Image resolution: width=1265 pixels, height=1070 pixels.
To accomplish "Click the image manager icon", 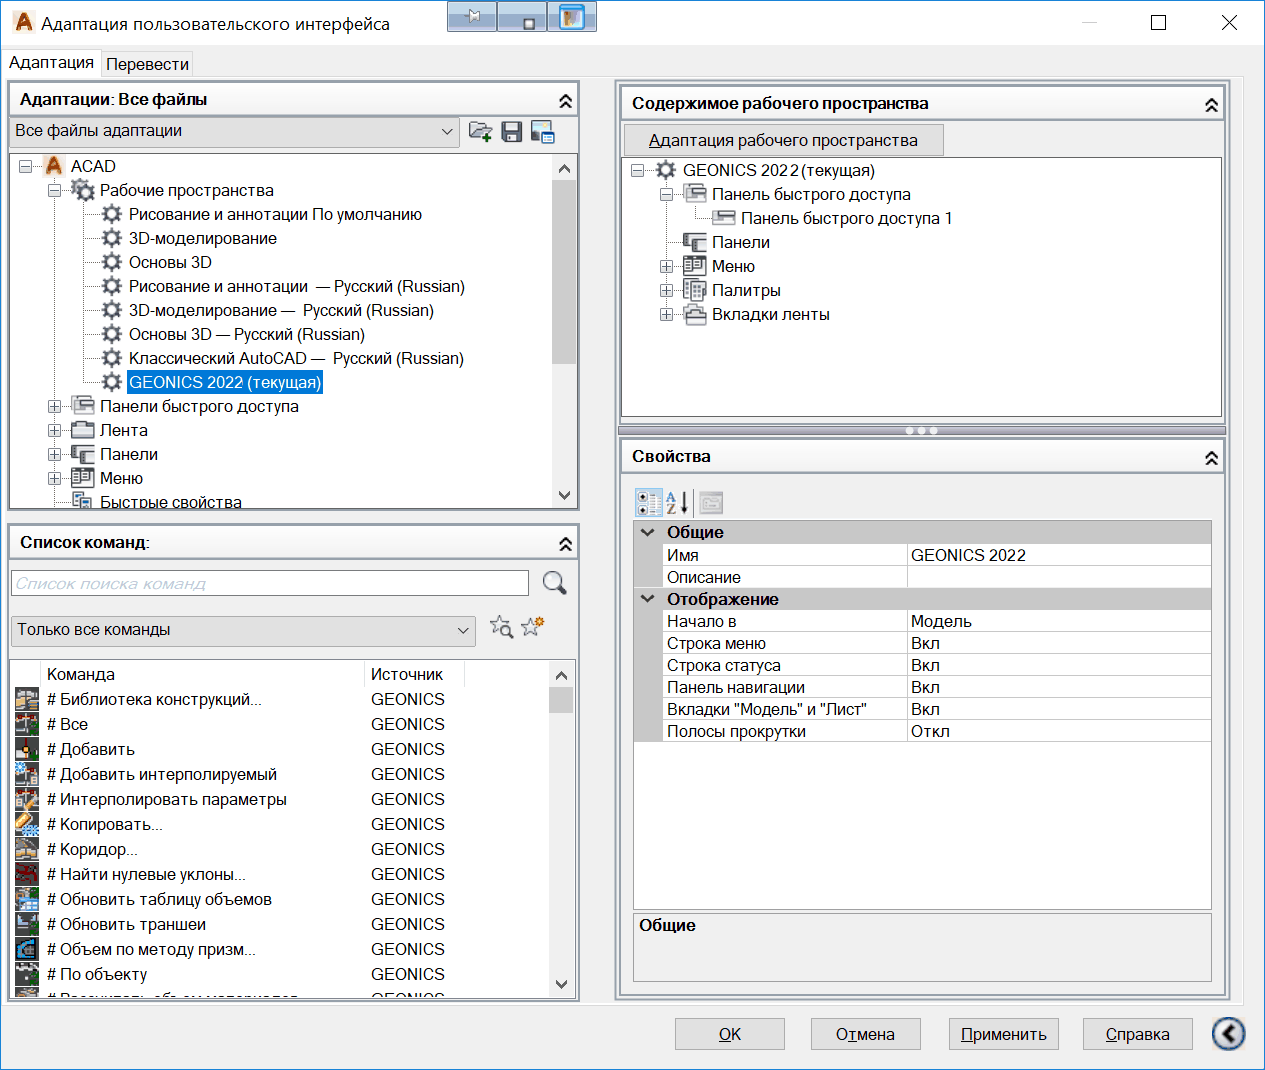I will [x=542, y=132].
